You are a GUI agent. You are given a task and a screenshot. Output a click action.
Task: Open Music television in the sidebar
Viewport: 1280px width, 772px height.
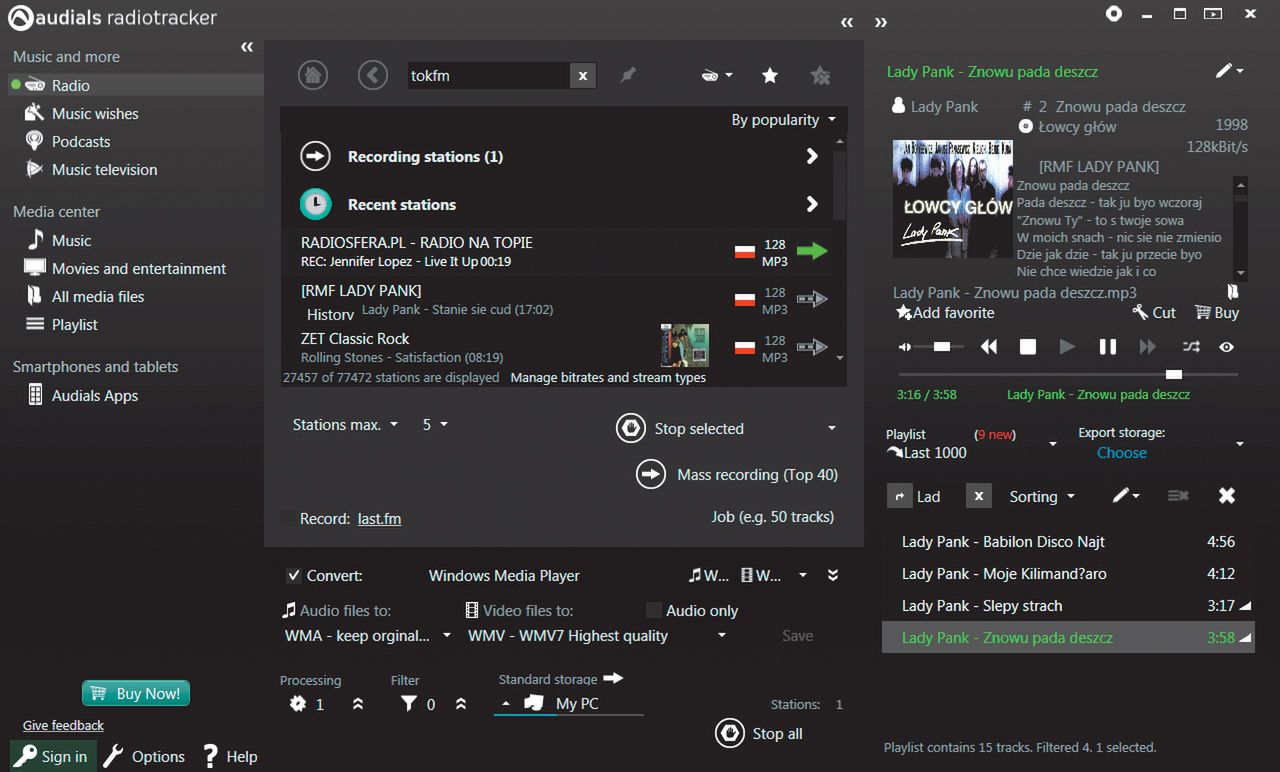[x=104, y=169]
